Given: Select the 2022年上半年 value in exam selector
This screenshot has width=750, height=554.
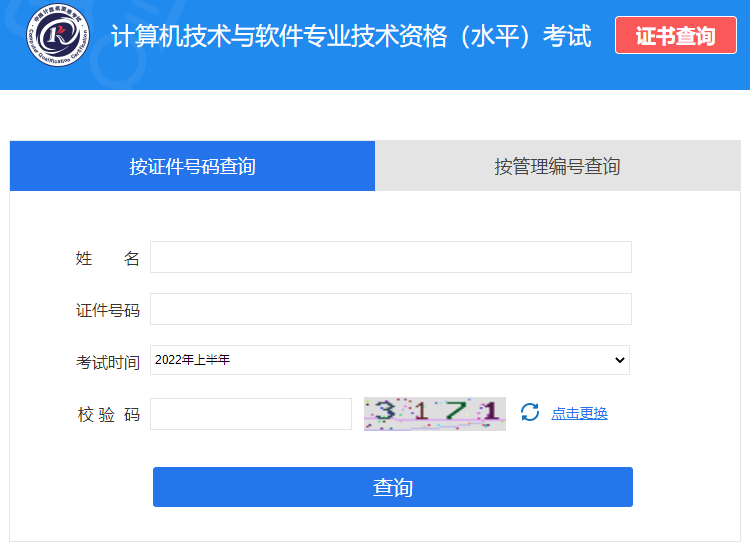Looking at the screenshot, I should (193, 360).
